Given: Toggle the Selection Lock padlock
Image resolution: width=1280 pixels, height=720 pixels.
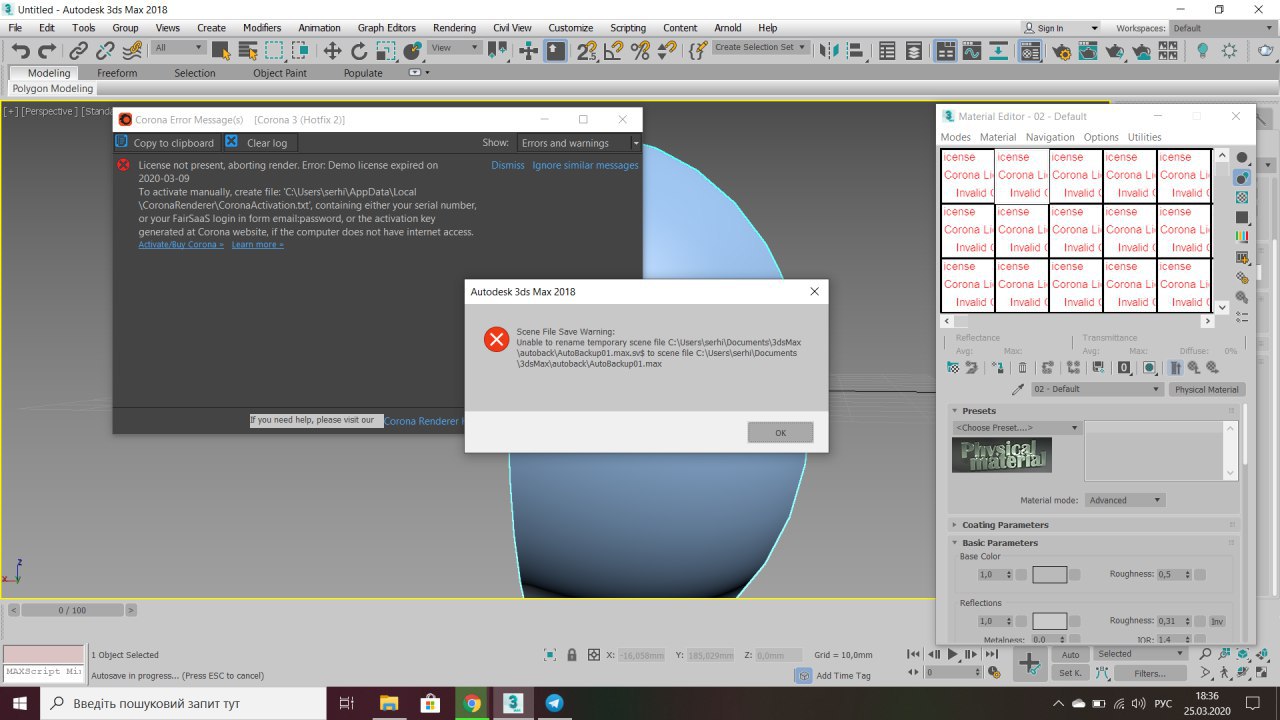Looking at the screenshot, I should 572,655.
